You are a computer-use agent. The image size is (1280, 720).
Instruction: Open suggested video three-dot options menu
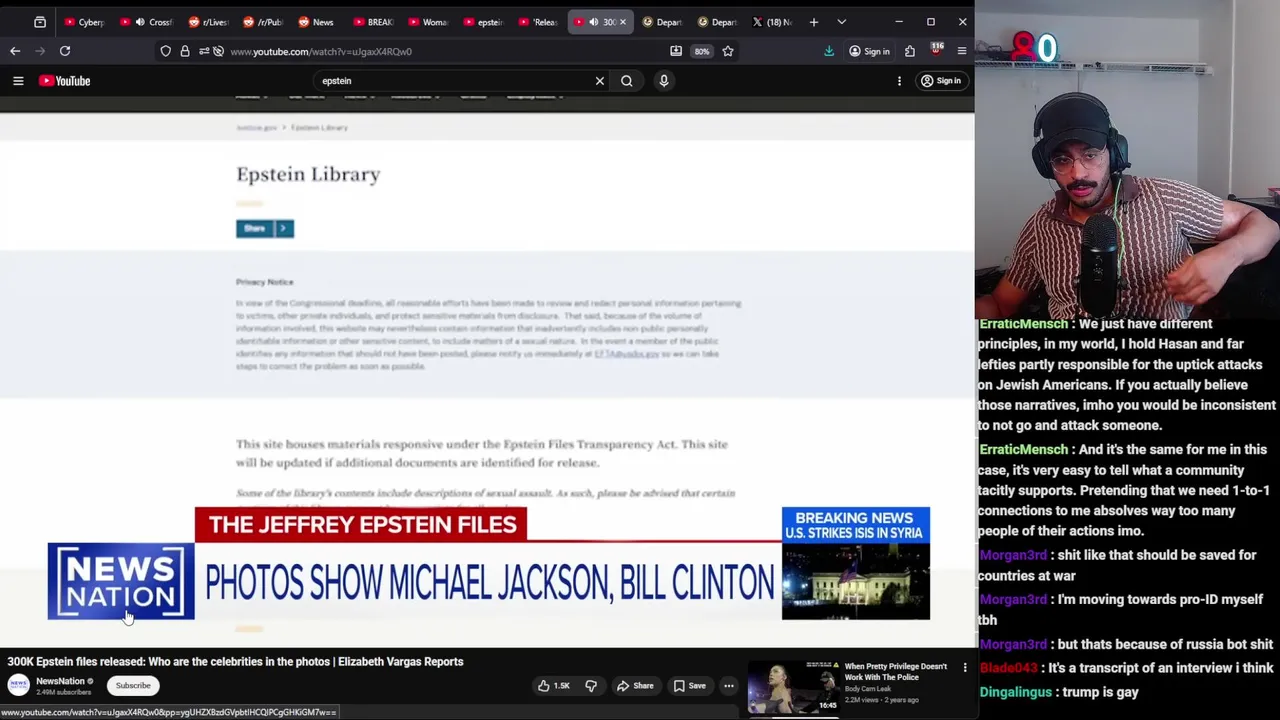pyautogui.click(x=965, y=667)
